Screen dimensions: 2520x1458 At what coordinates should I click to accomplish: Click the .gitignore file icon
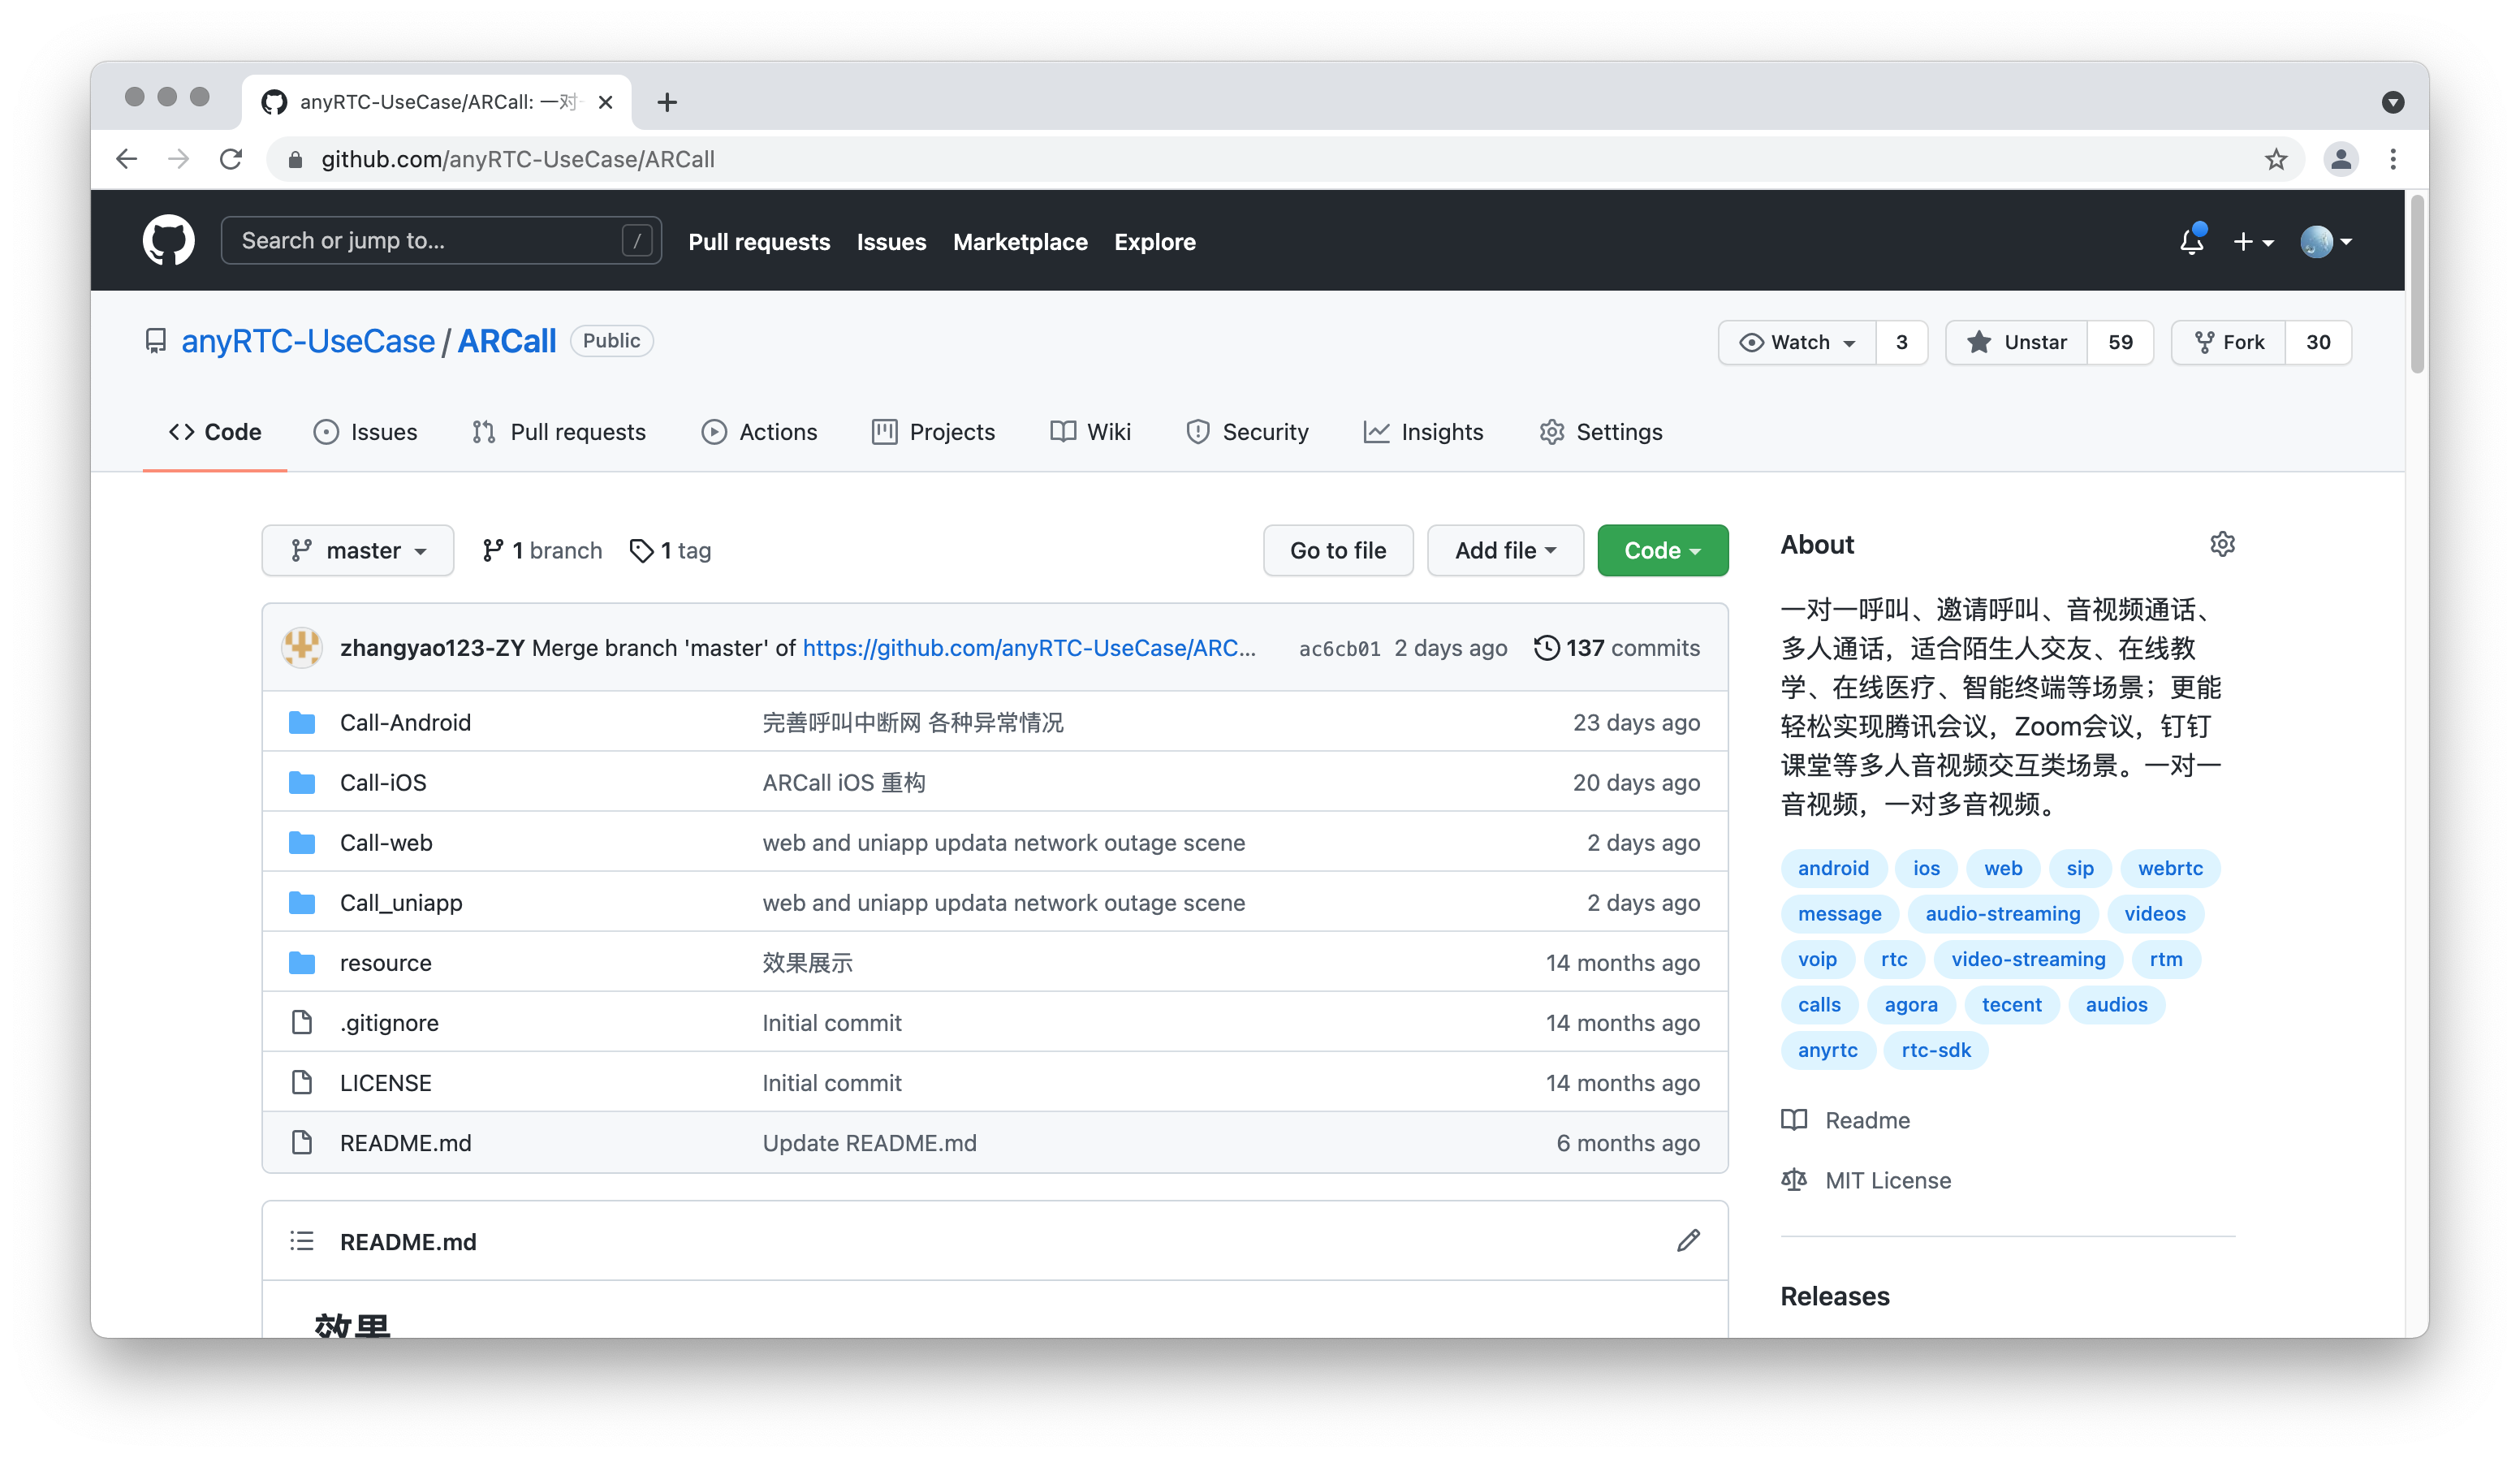coord(302,1022)
